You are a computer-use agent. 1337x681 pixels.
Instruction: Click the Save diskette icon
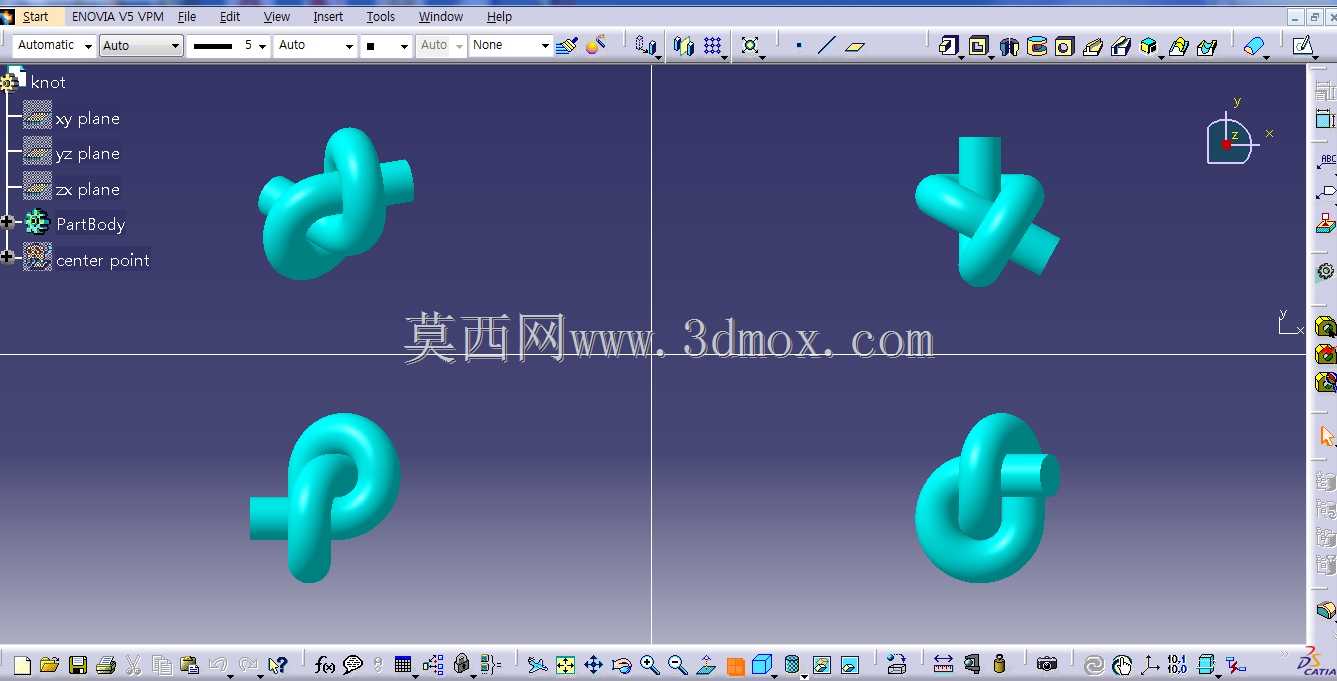[77, 665]
